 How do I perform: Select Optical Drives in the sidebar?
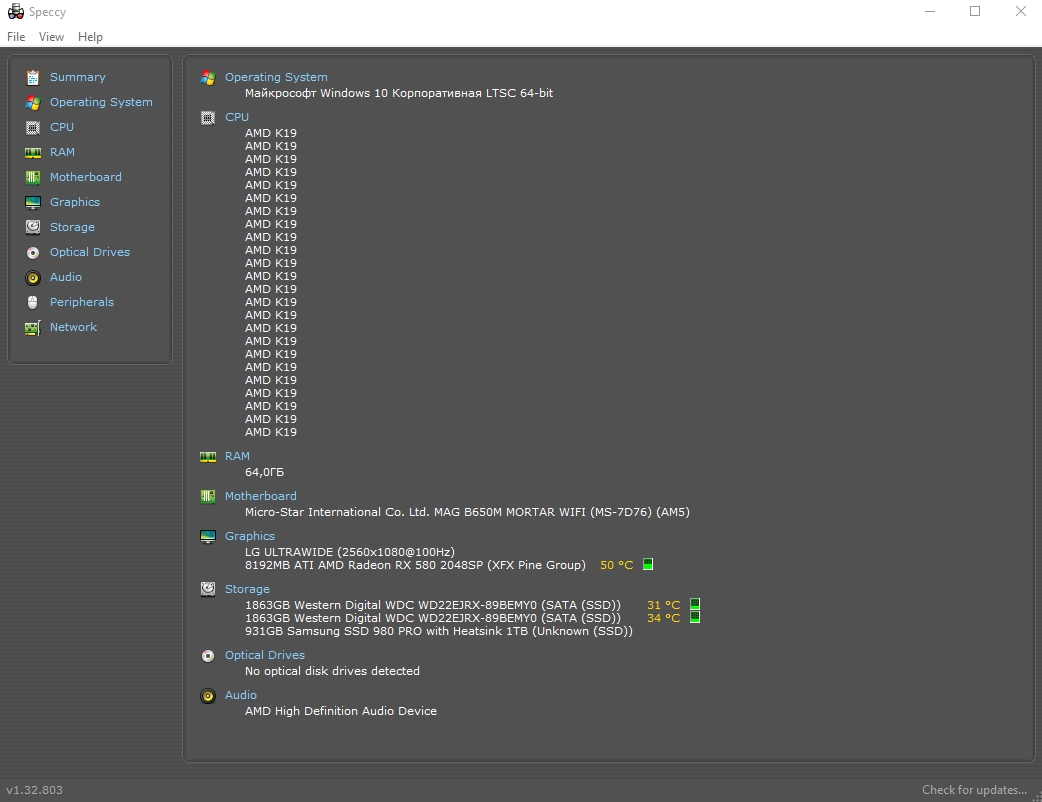point(90,252)
